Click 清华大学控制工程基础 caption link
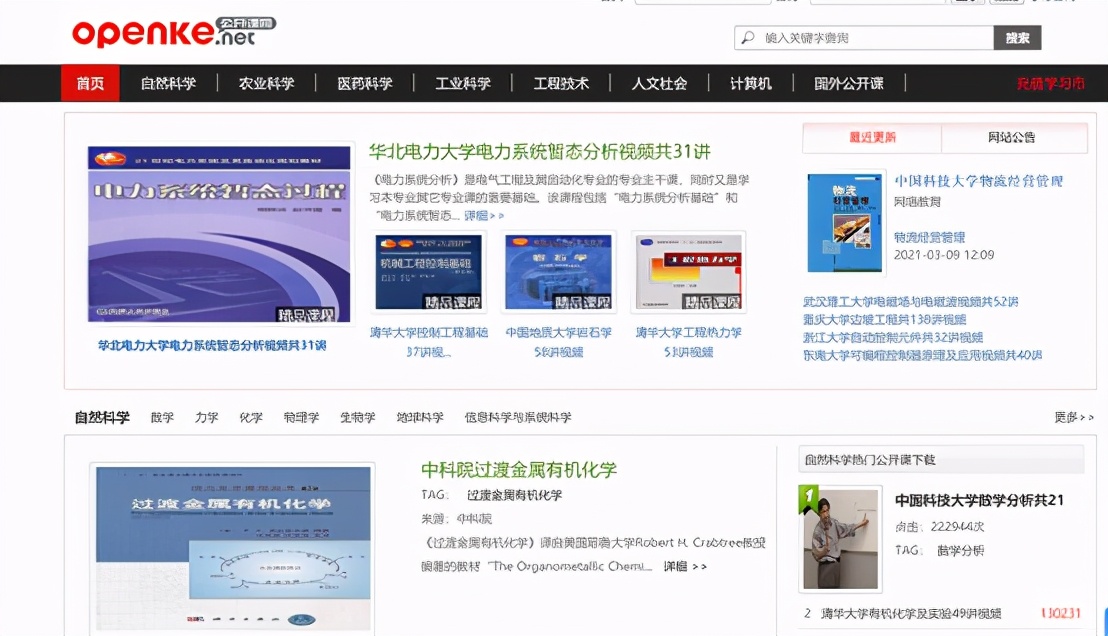The image size is (1108, 636). coord(429,341)
